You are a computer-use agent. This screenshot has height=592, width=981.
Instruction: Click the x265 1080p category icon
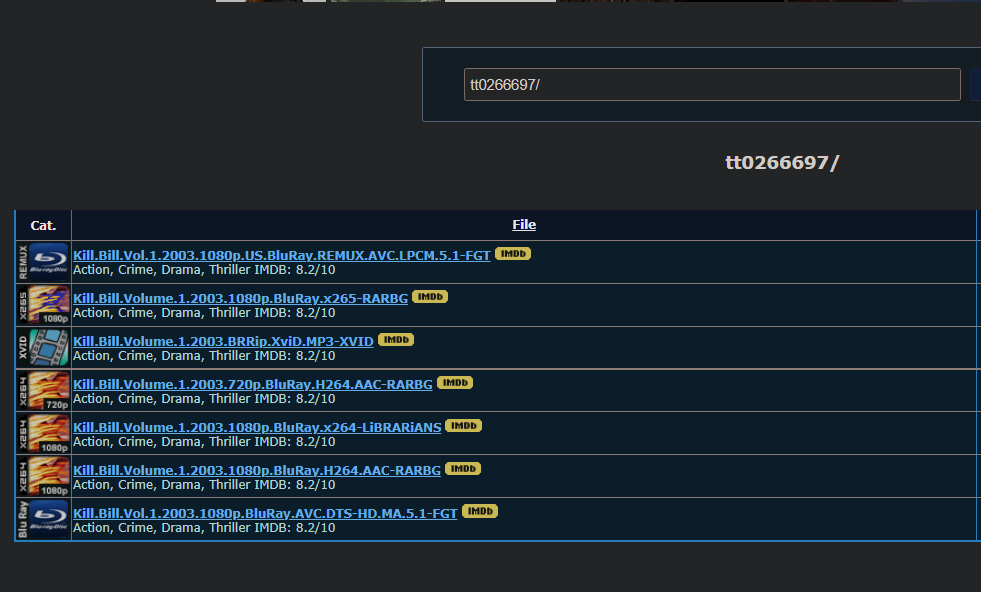click(42, 303)
